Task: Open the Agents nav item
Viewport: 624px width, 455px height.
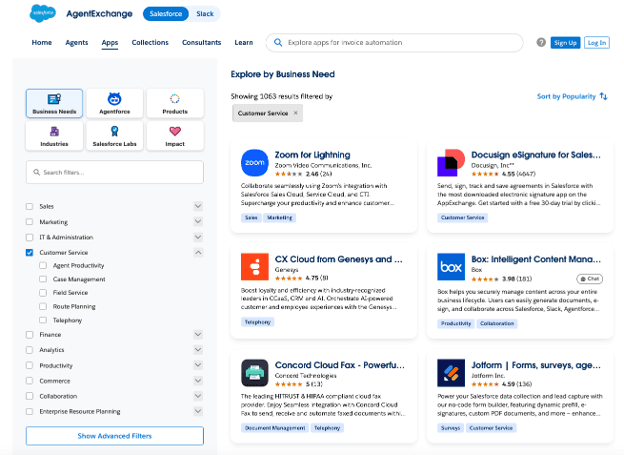Action: [x=77, y=43]
